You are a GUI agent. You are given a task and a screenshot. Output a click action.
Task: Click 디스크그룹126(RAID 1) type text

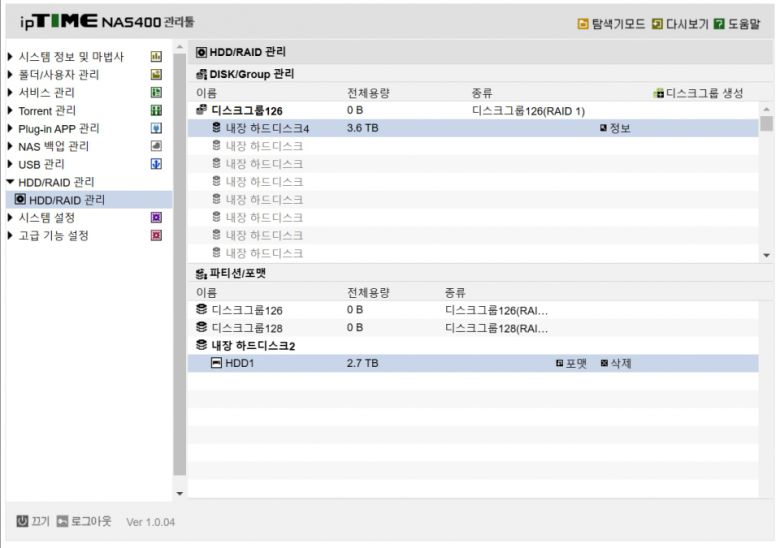(x=528, y=111)
